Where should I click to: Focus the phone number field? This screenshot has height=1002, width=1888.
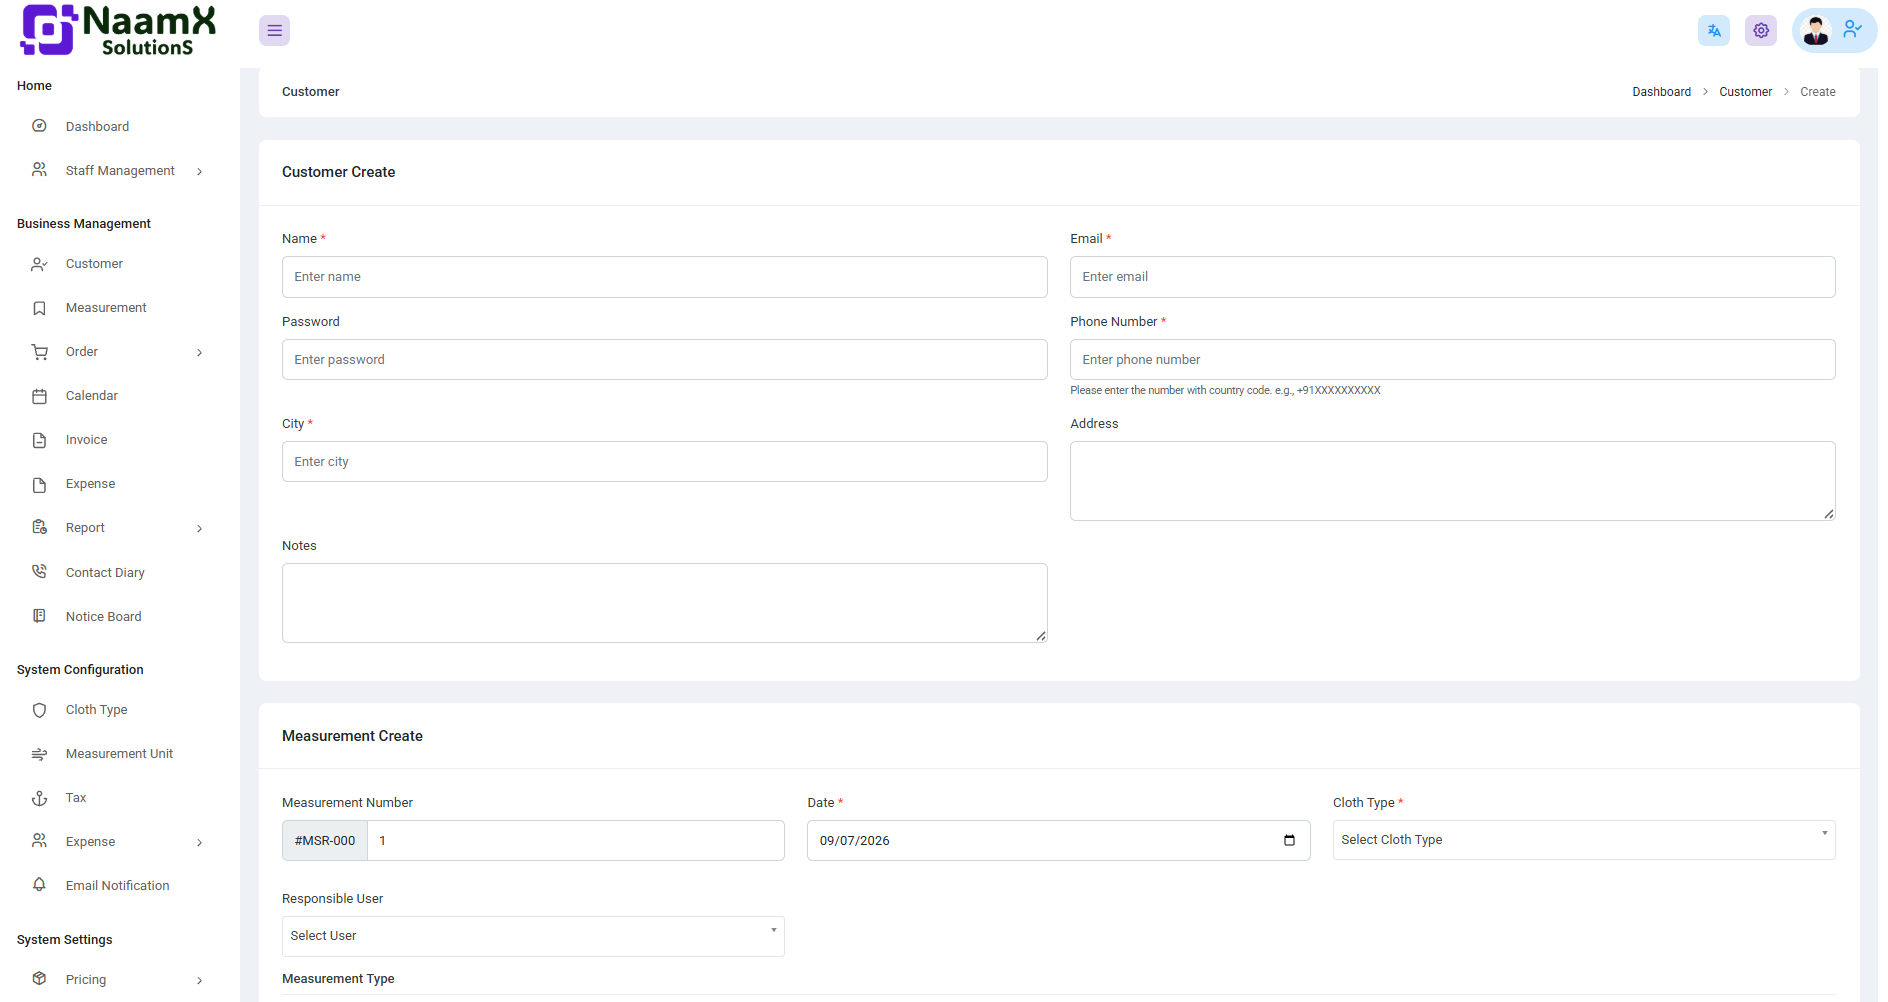1452,360
